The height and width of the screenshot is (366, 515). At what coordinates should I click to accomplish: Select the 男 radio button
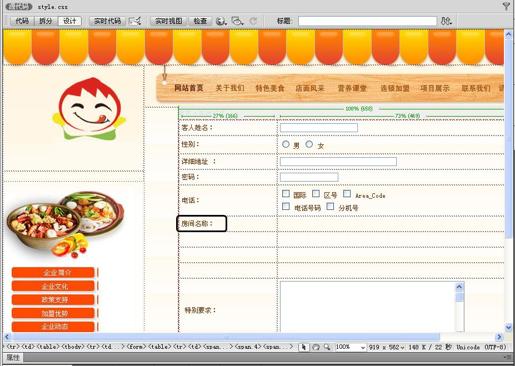coord(286,144)
